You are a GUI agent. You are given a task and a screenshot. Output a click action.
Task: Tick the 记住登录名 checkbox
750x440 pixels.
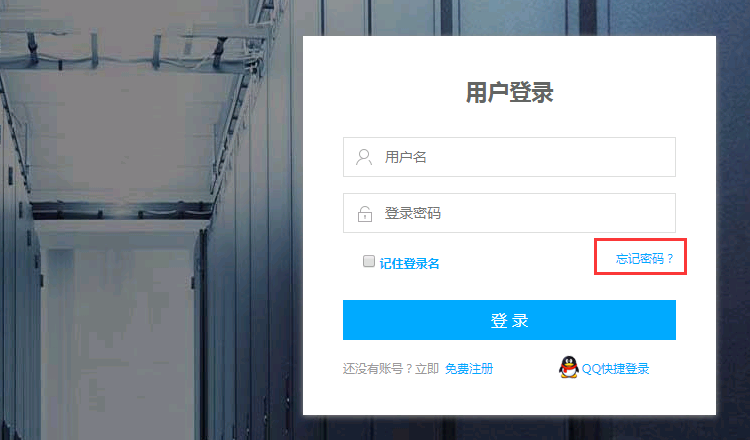(369, 261)
